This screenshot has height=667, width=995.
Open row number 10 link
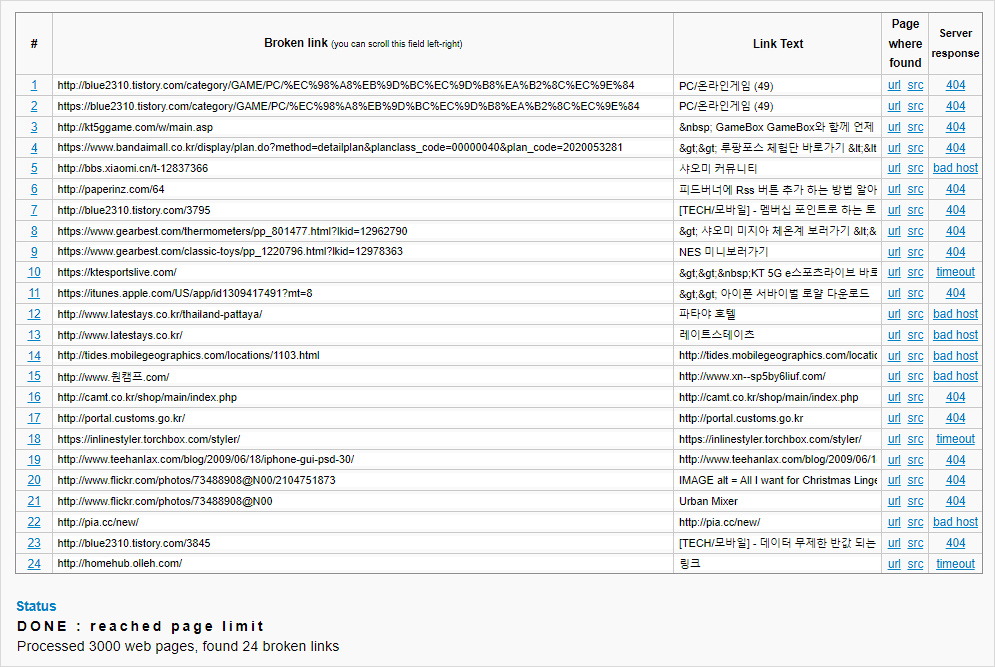[x=34, y=272]
